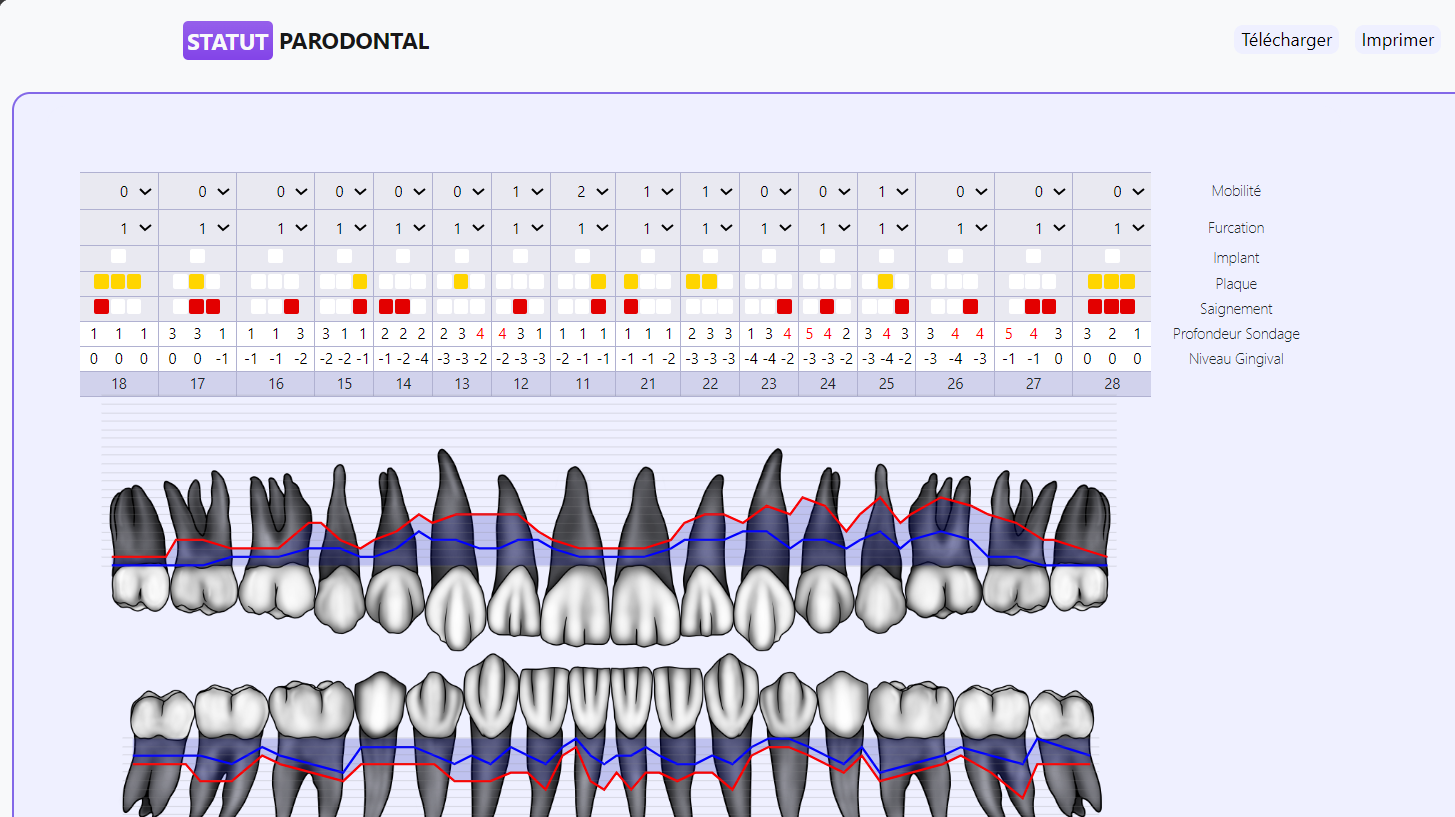Click the tooth 21 number header cell
The image size is (1455, 817).
point(647,384)
